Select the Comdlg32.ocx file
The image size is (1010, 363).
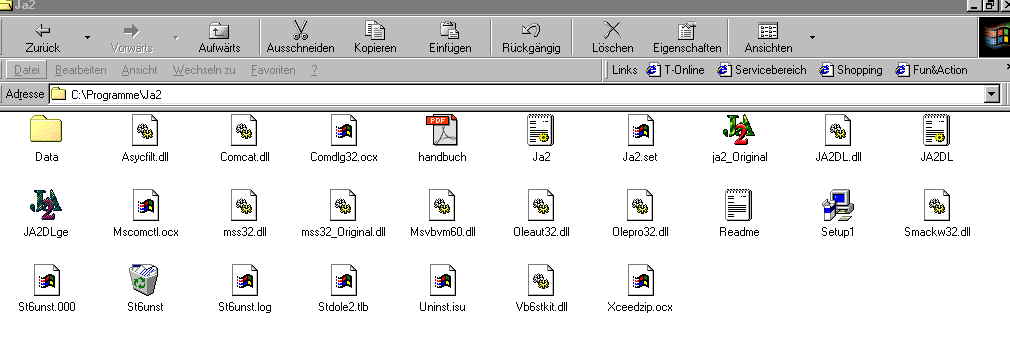tap(343, 138)
